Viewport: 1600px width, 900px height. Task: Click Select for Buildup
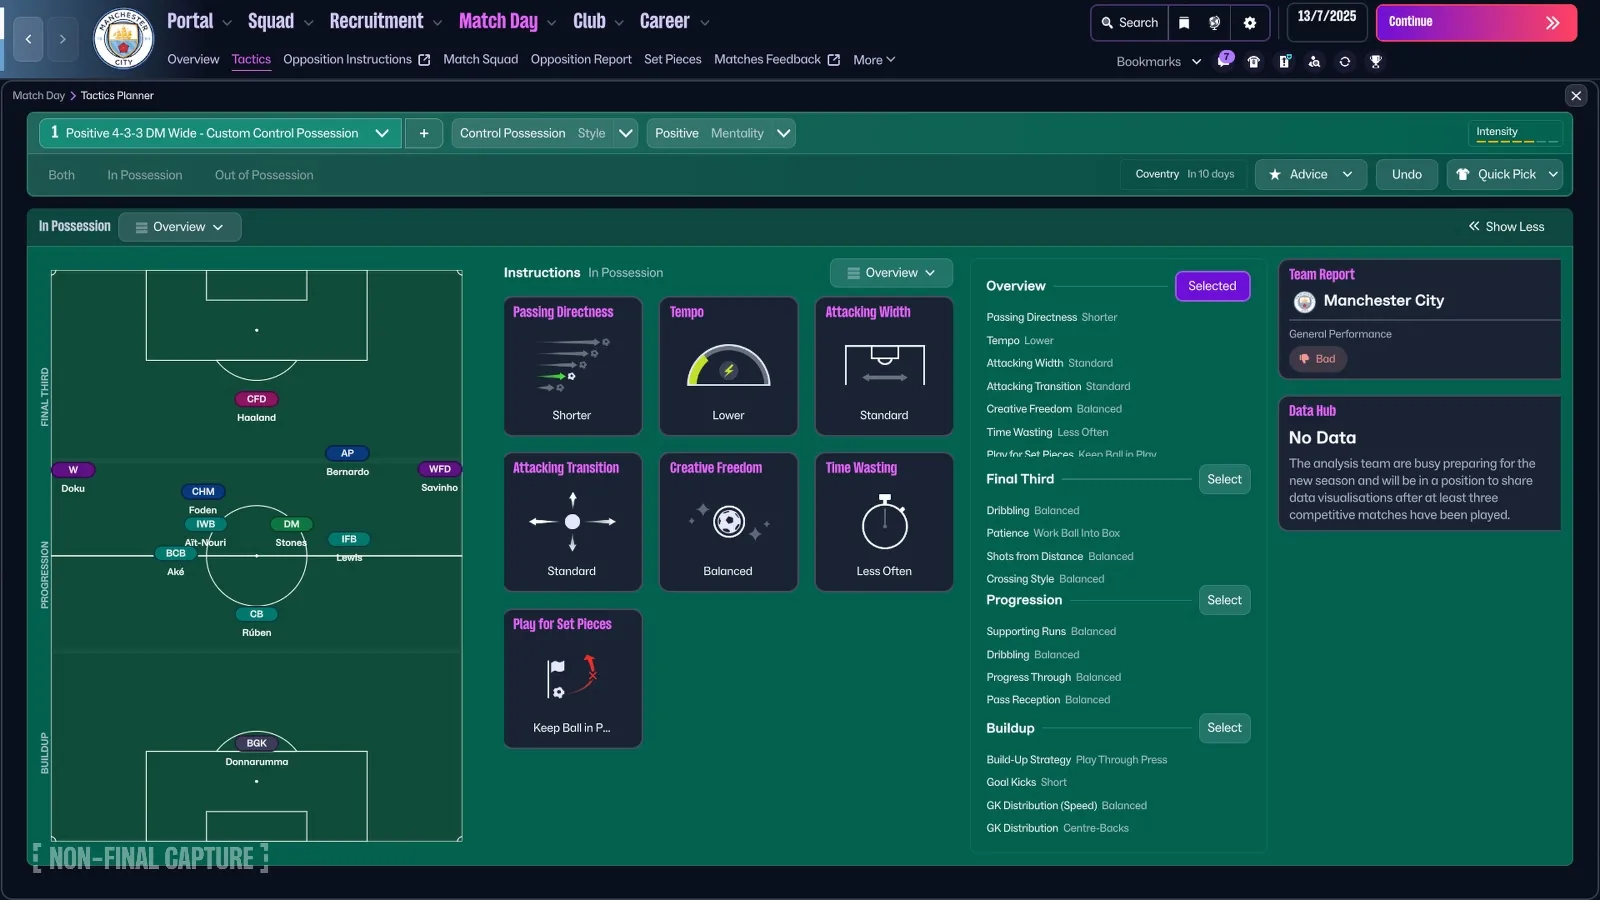coord(1224,728)
